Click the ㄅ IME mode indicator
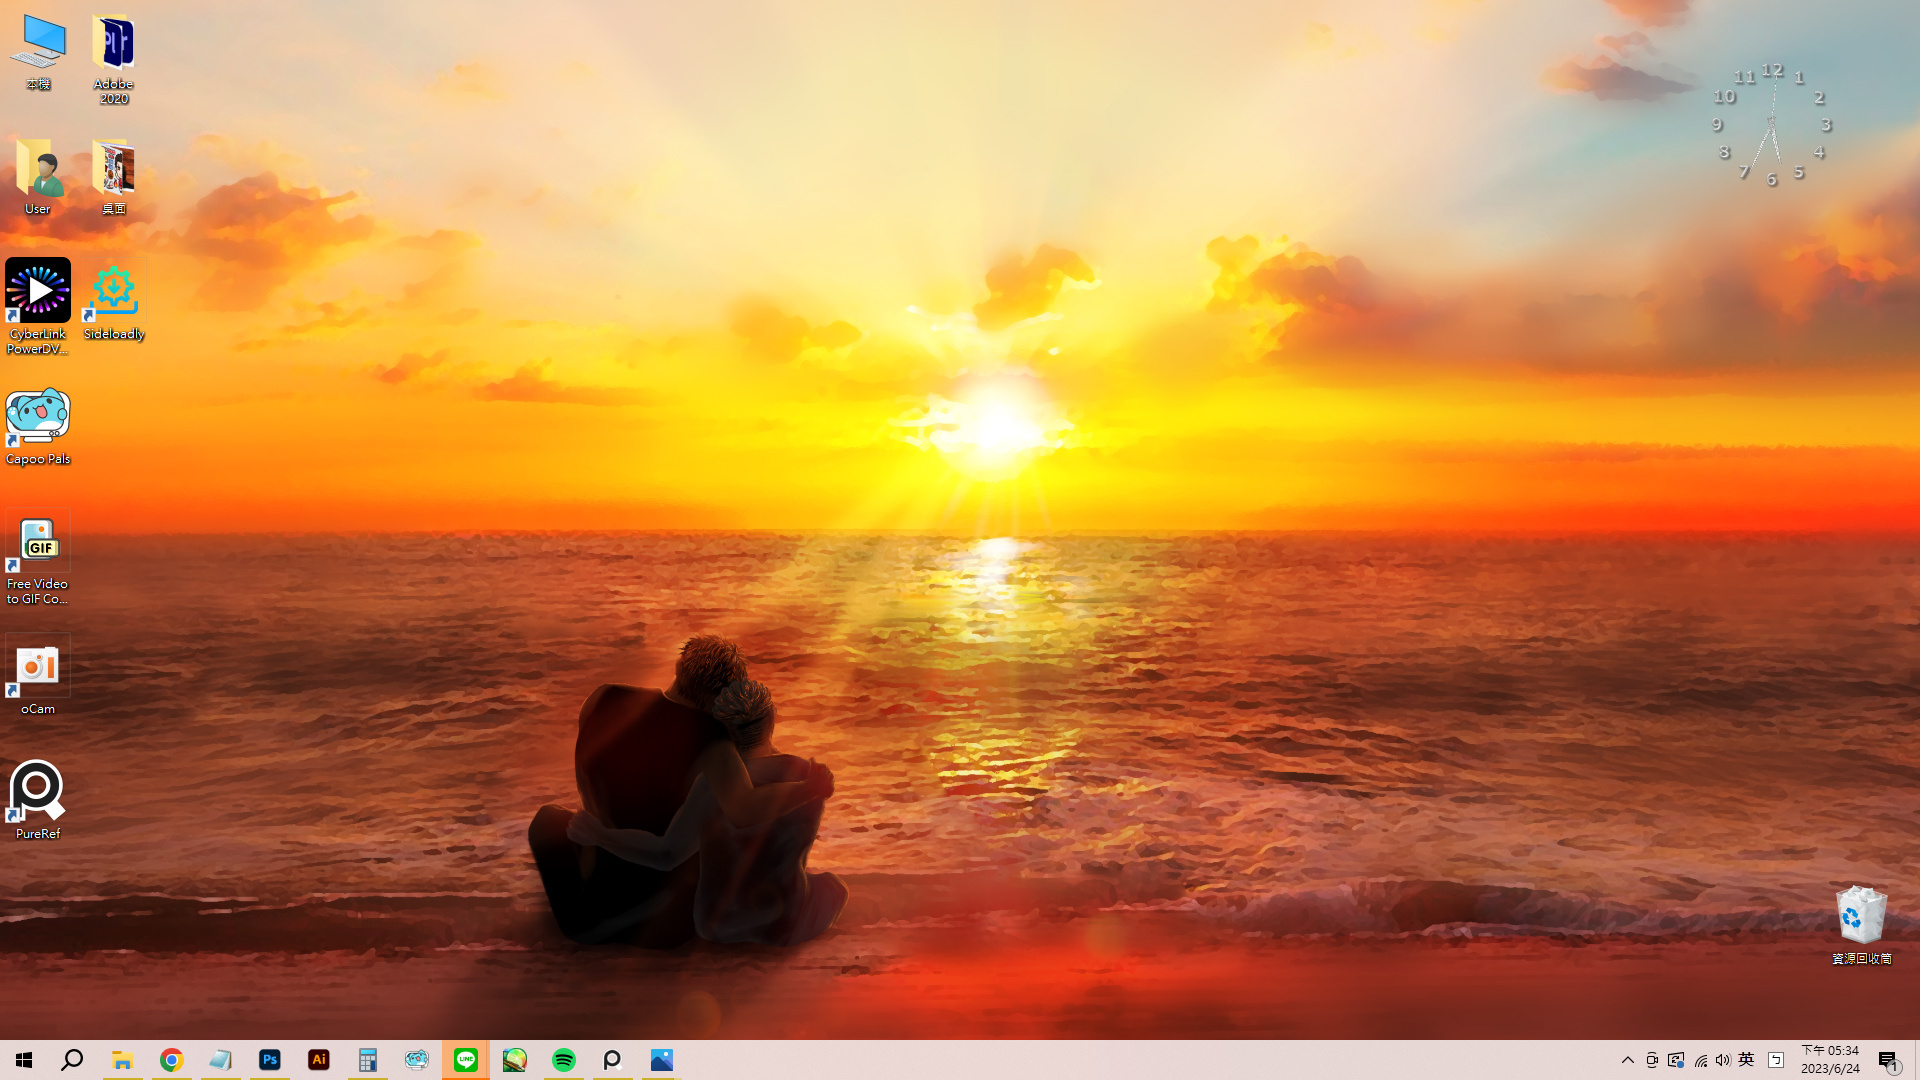 [1776, 1060]
